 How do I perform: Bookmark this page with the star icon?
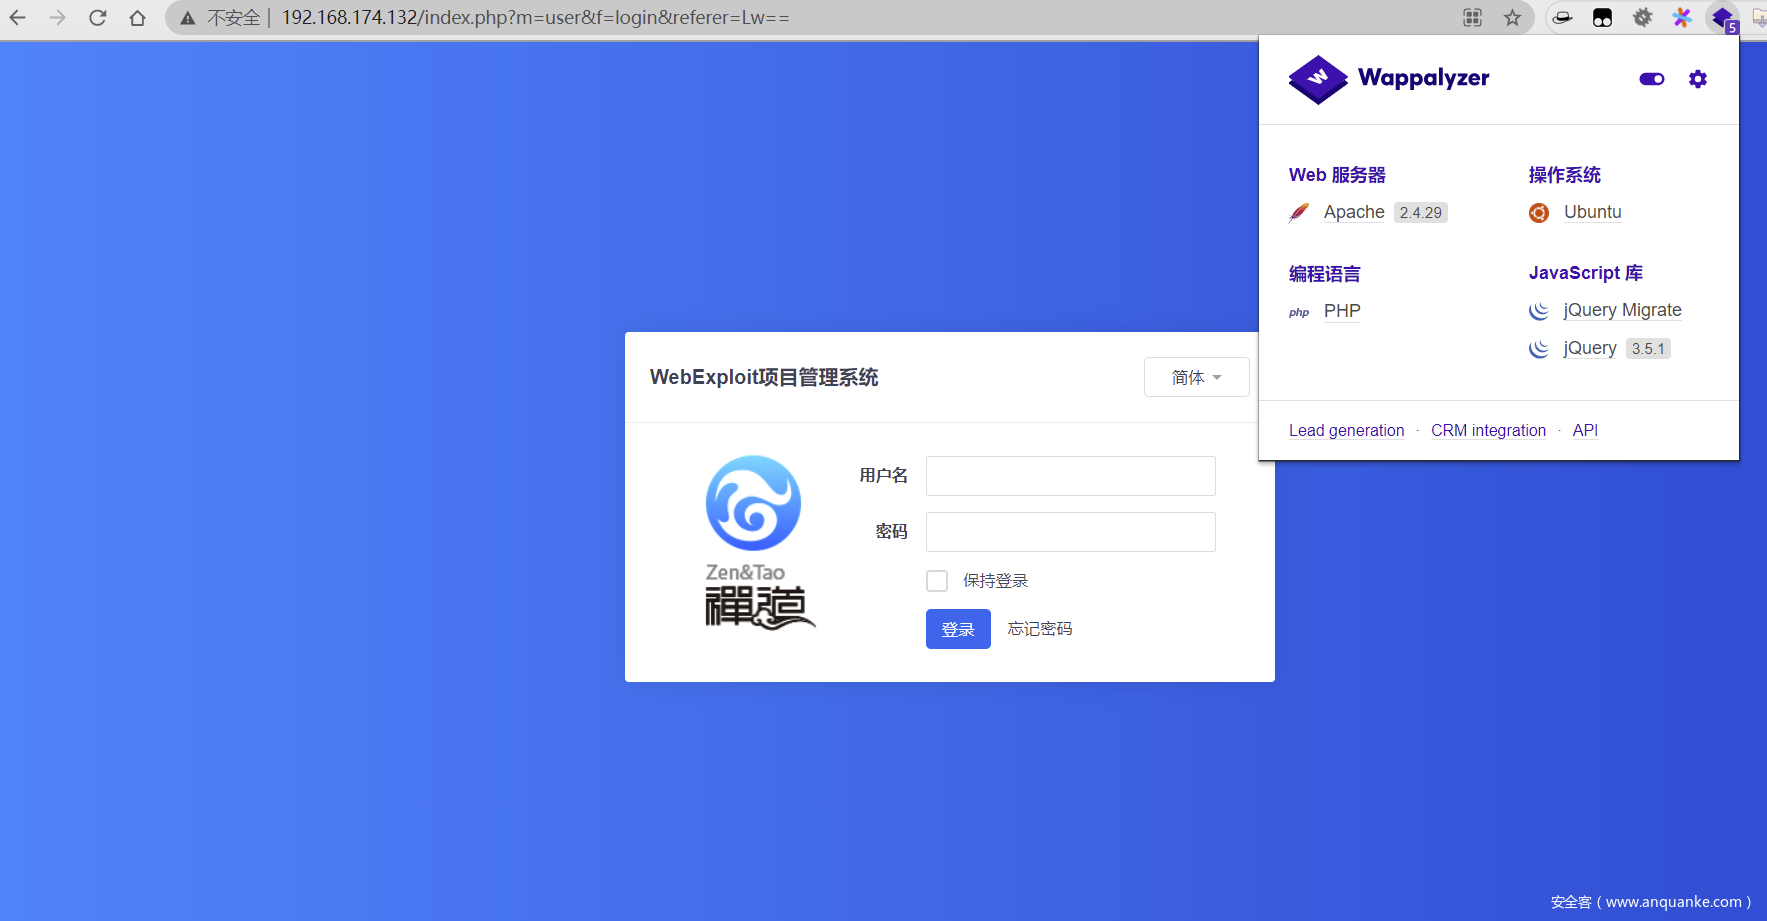click(x=1512, y=18)
